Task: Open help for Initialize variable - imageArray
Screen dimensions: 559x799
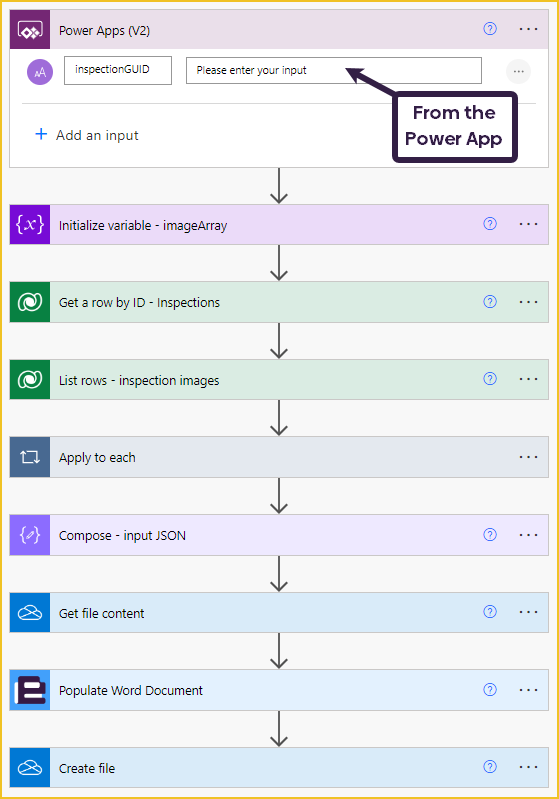Action: coord(490,224)
